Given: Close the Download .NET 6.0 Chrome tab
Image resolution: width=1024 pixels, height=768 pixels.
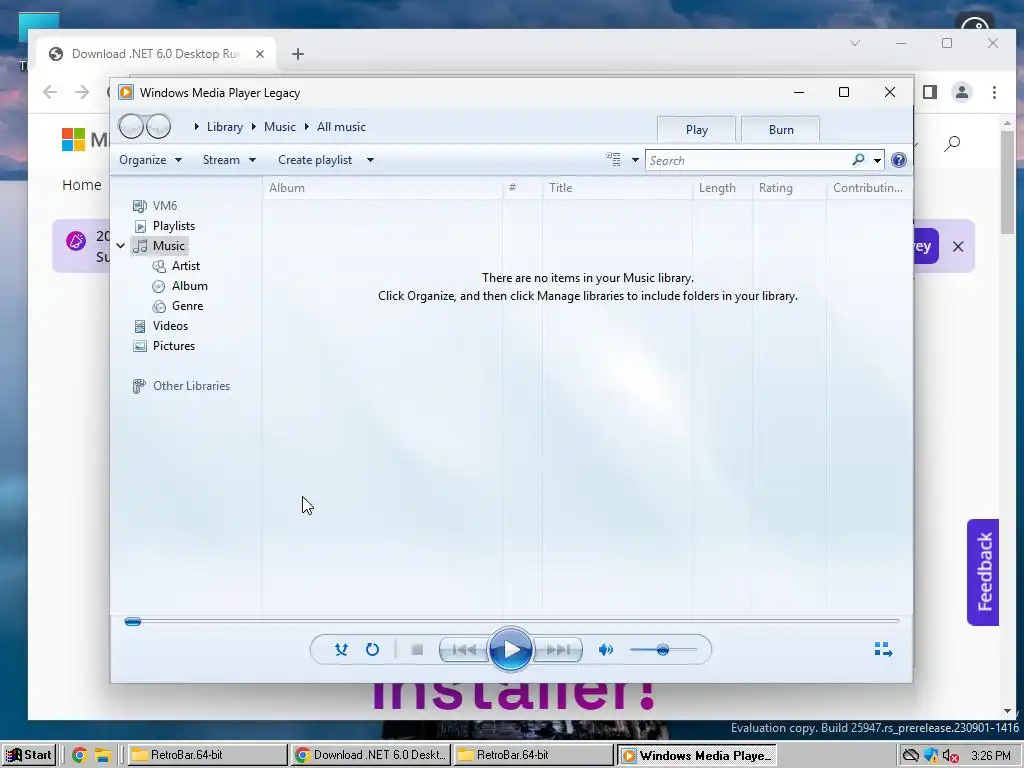Looking at the screenshot, I should coord(260,54).
